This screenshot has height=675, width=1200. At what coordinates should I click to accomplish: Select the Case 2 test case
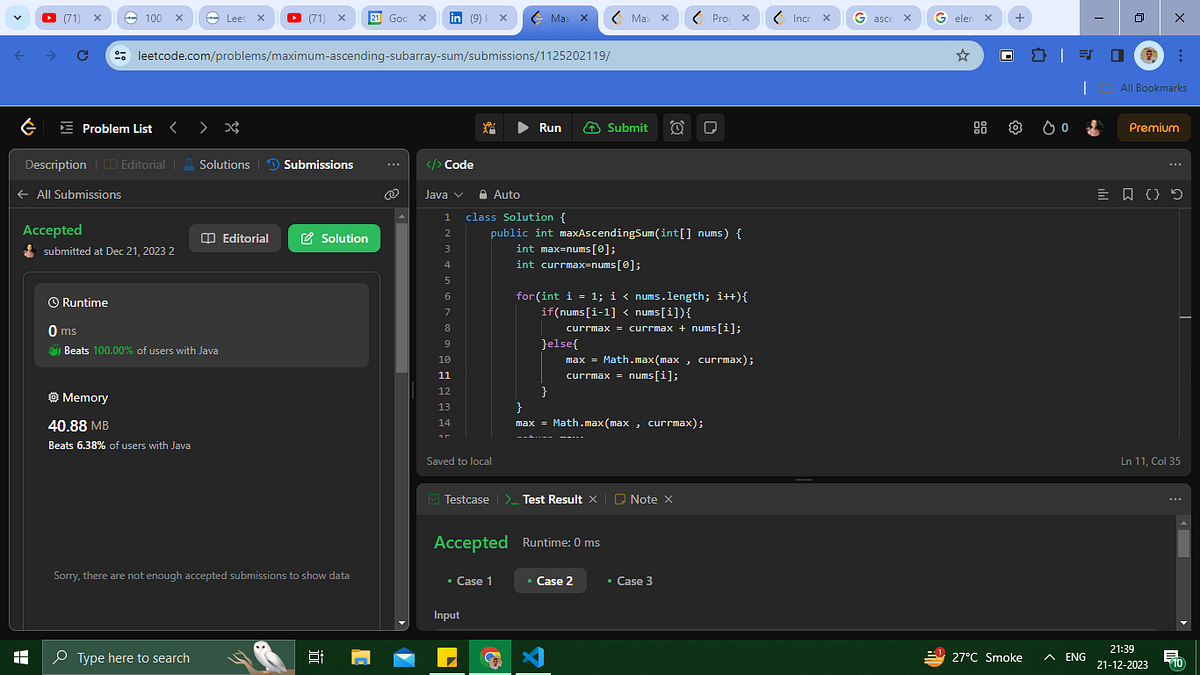click(550, 581)
